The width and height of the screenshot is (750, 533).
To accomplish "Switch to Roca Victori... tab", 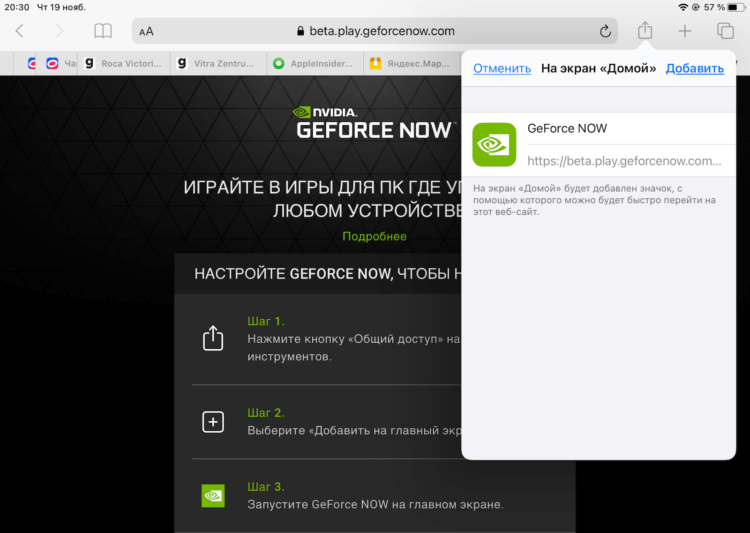I will (x=124, y=64).
